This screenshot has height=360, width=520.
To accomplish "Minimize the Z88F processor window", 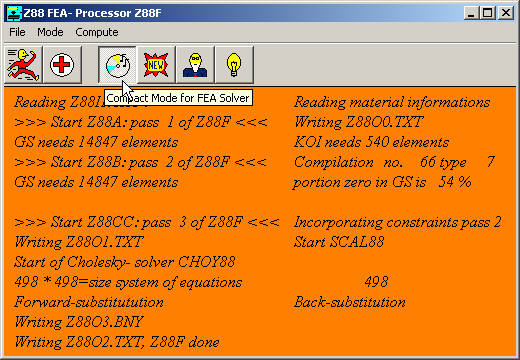I will 471,13.
